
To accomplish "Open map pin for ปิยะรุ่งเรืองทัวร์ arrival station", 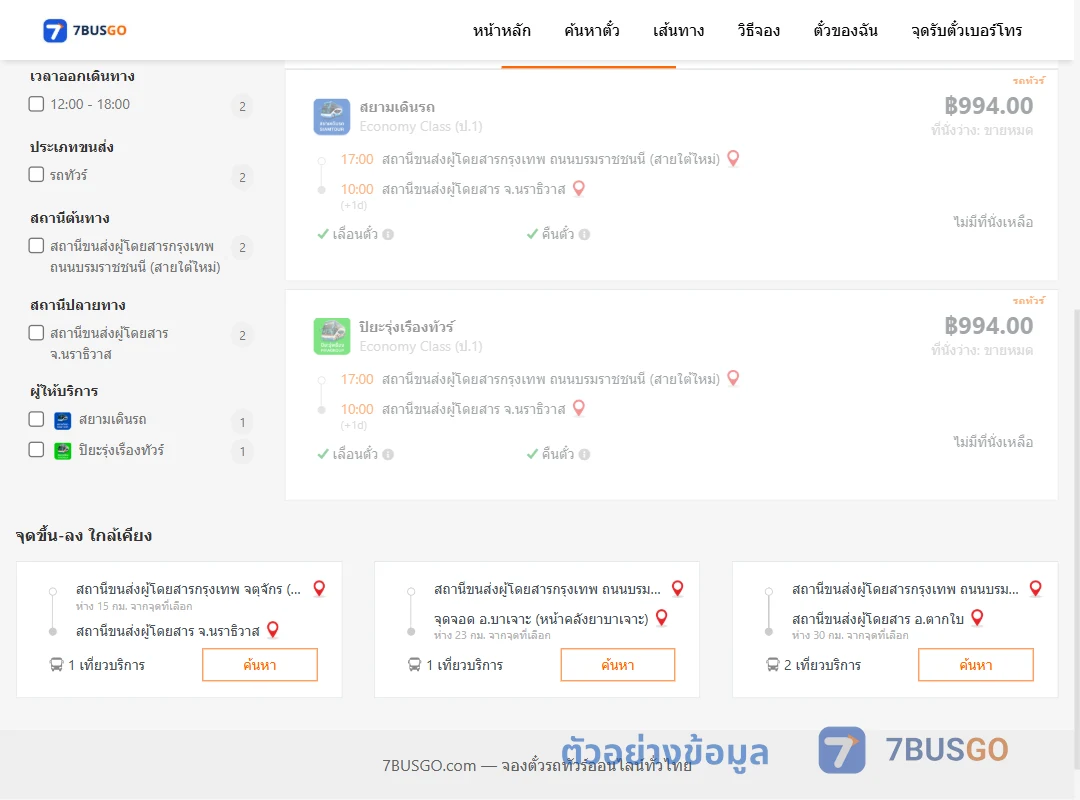I will click(x=579, y=408).
